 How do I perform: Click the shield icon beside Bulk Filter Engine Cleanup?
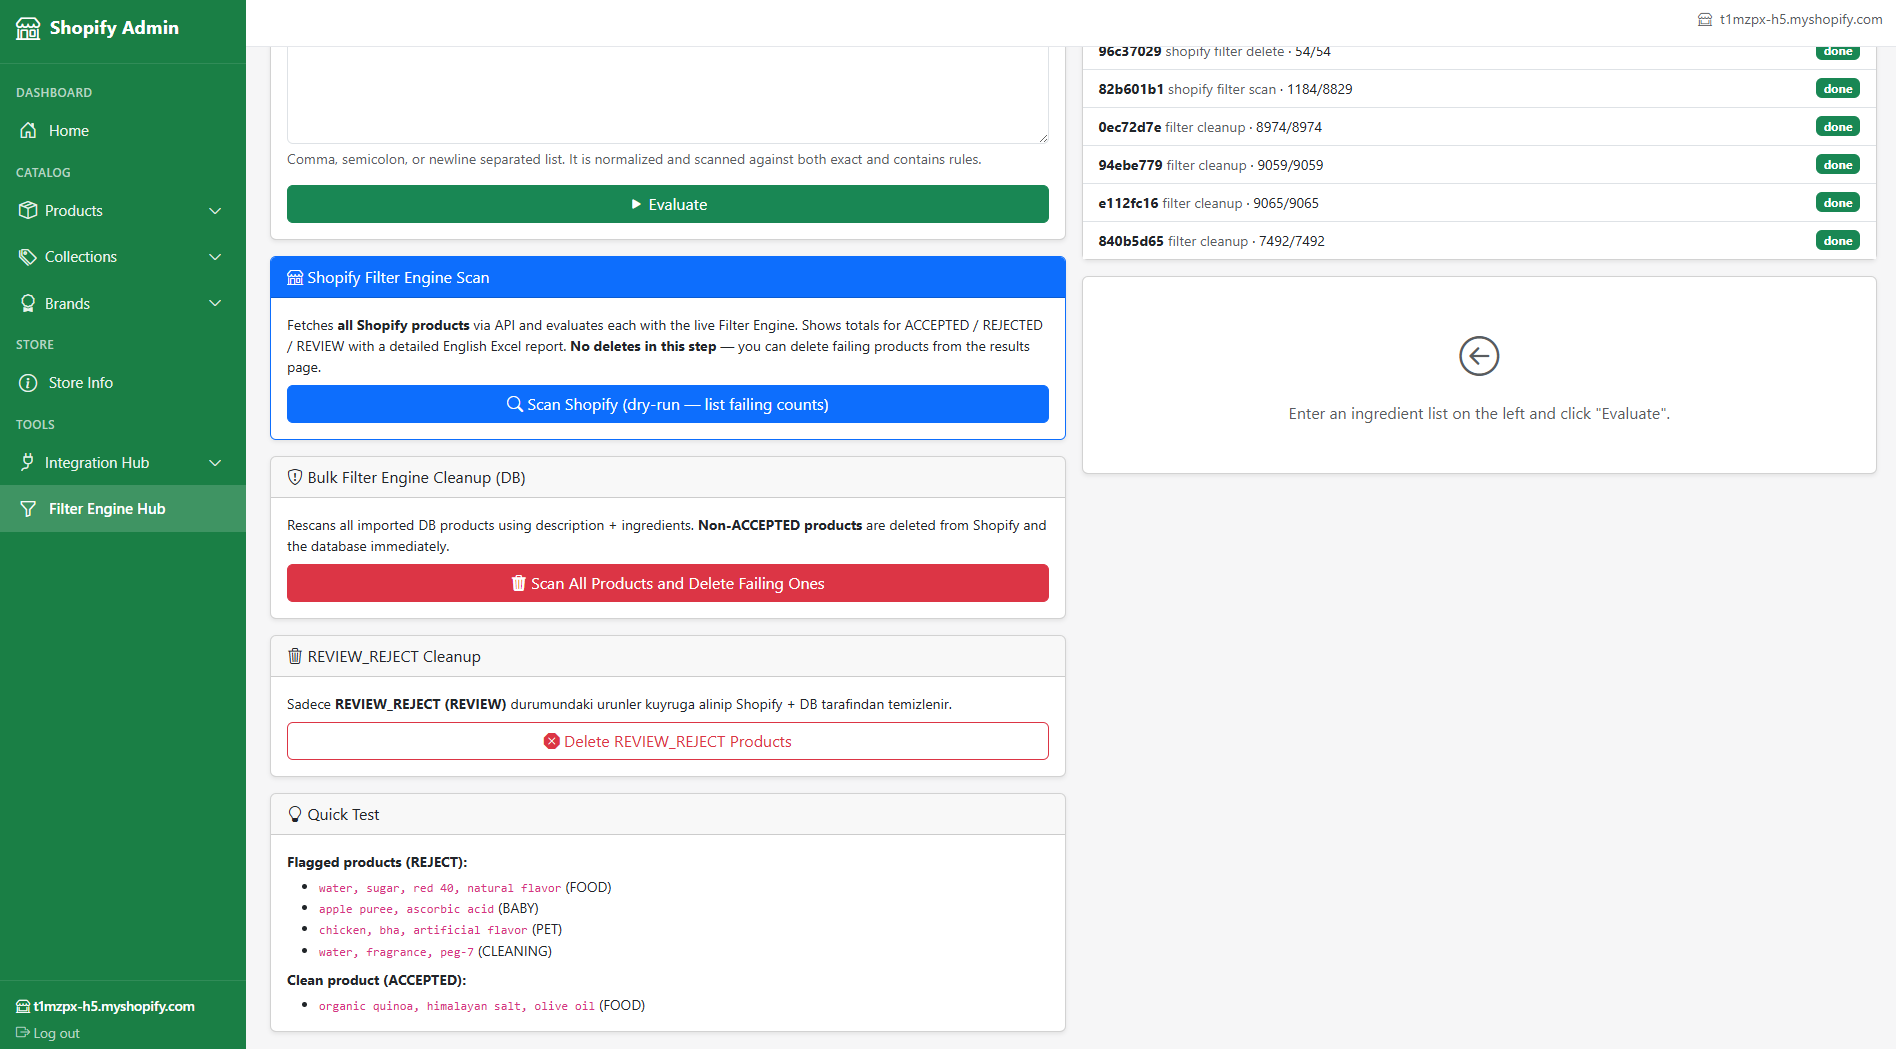pos(295,478)
